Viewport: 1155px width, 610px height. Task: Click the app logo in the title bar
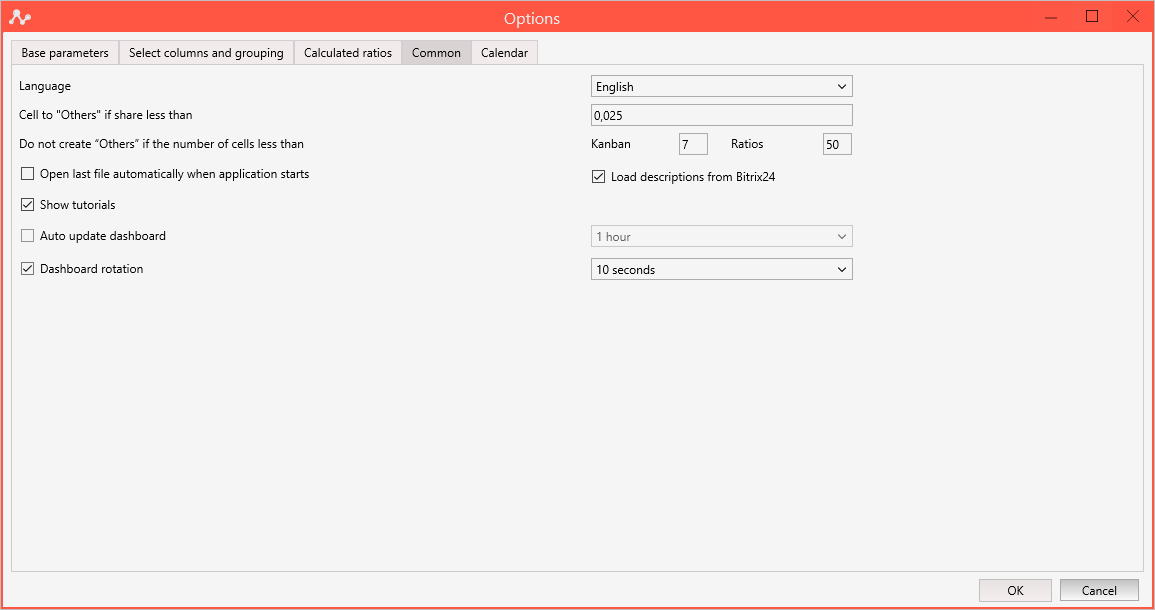[20, 18]
